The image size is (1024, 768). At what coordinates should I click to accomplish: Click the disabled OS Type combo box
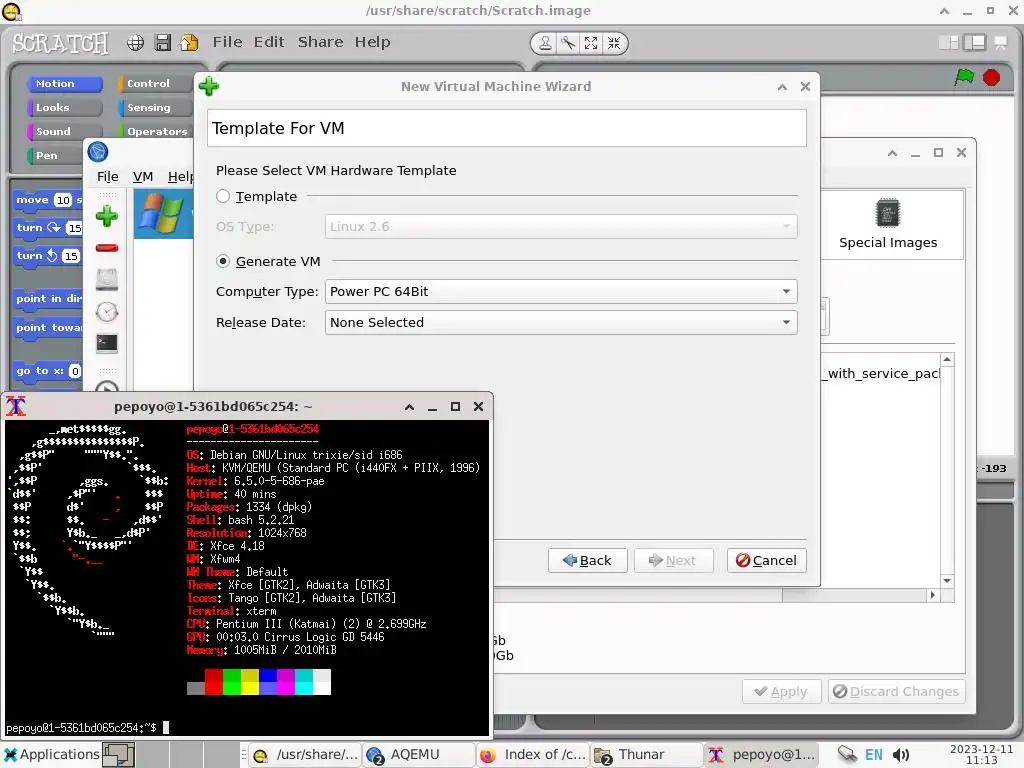561,227
